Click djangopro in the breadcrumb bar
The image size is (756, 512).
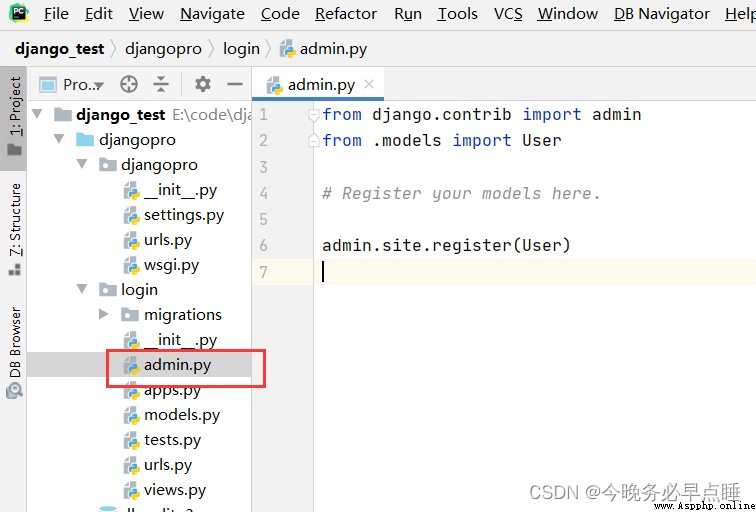(163, 49)
